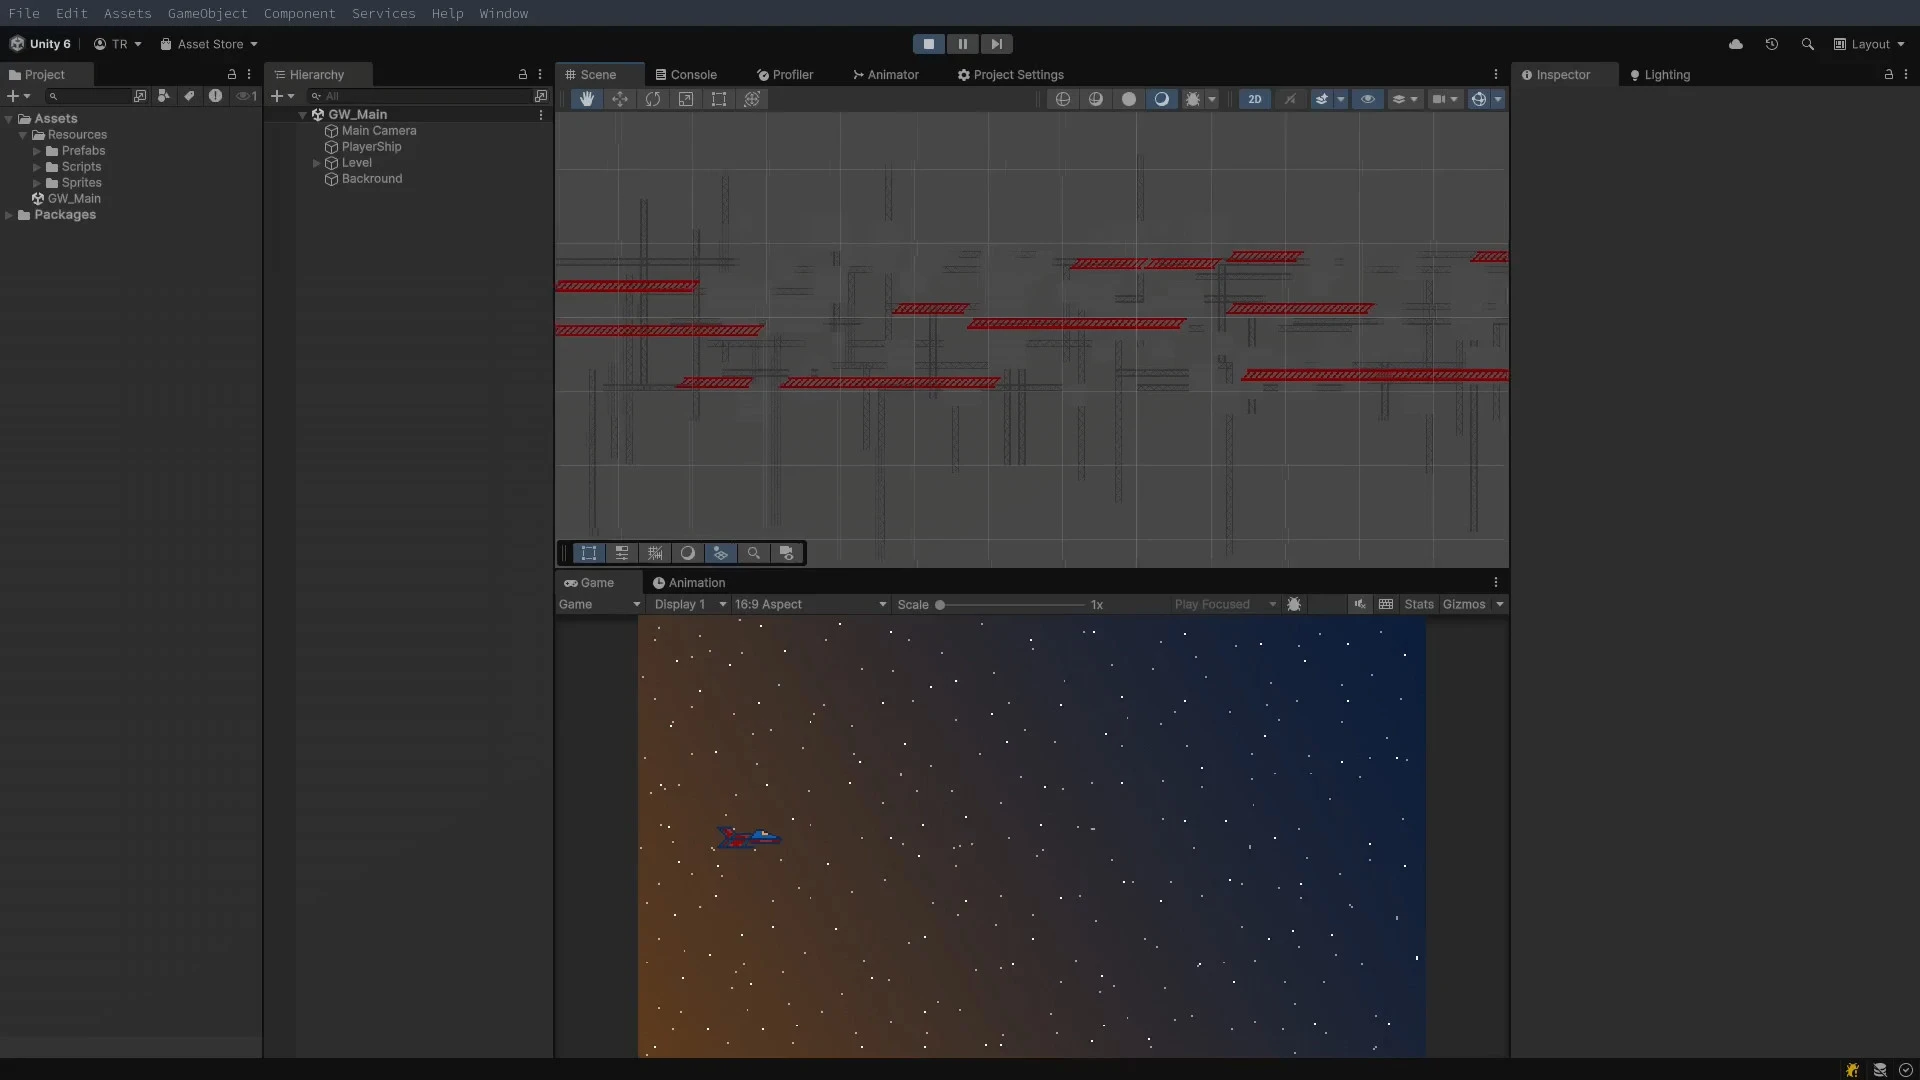Toggle 2D view mode in Scene view

point(1254,99)
